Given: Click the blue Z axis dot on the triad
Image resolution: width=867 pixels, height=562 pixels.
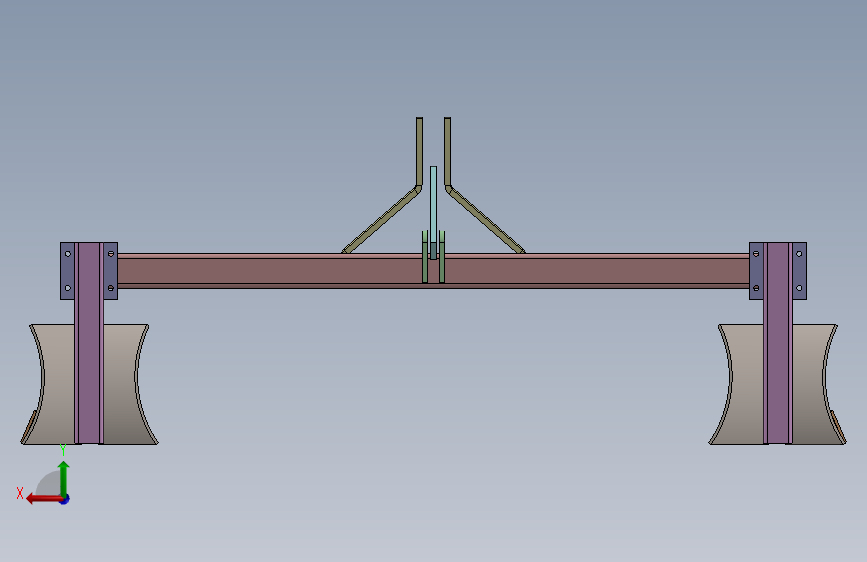Looking at the screenshot, I should [65, 500].
